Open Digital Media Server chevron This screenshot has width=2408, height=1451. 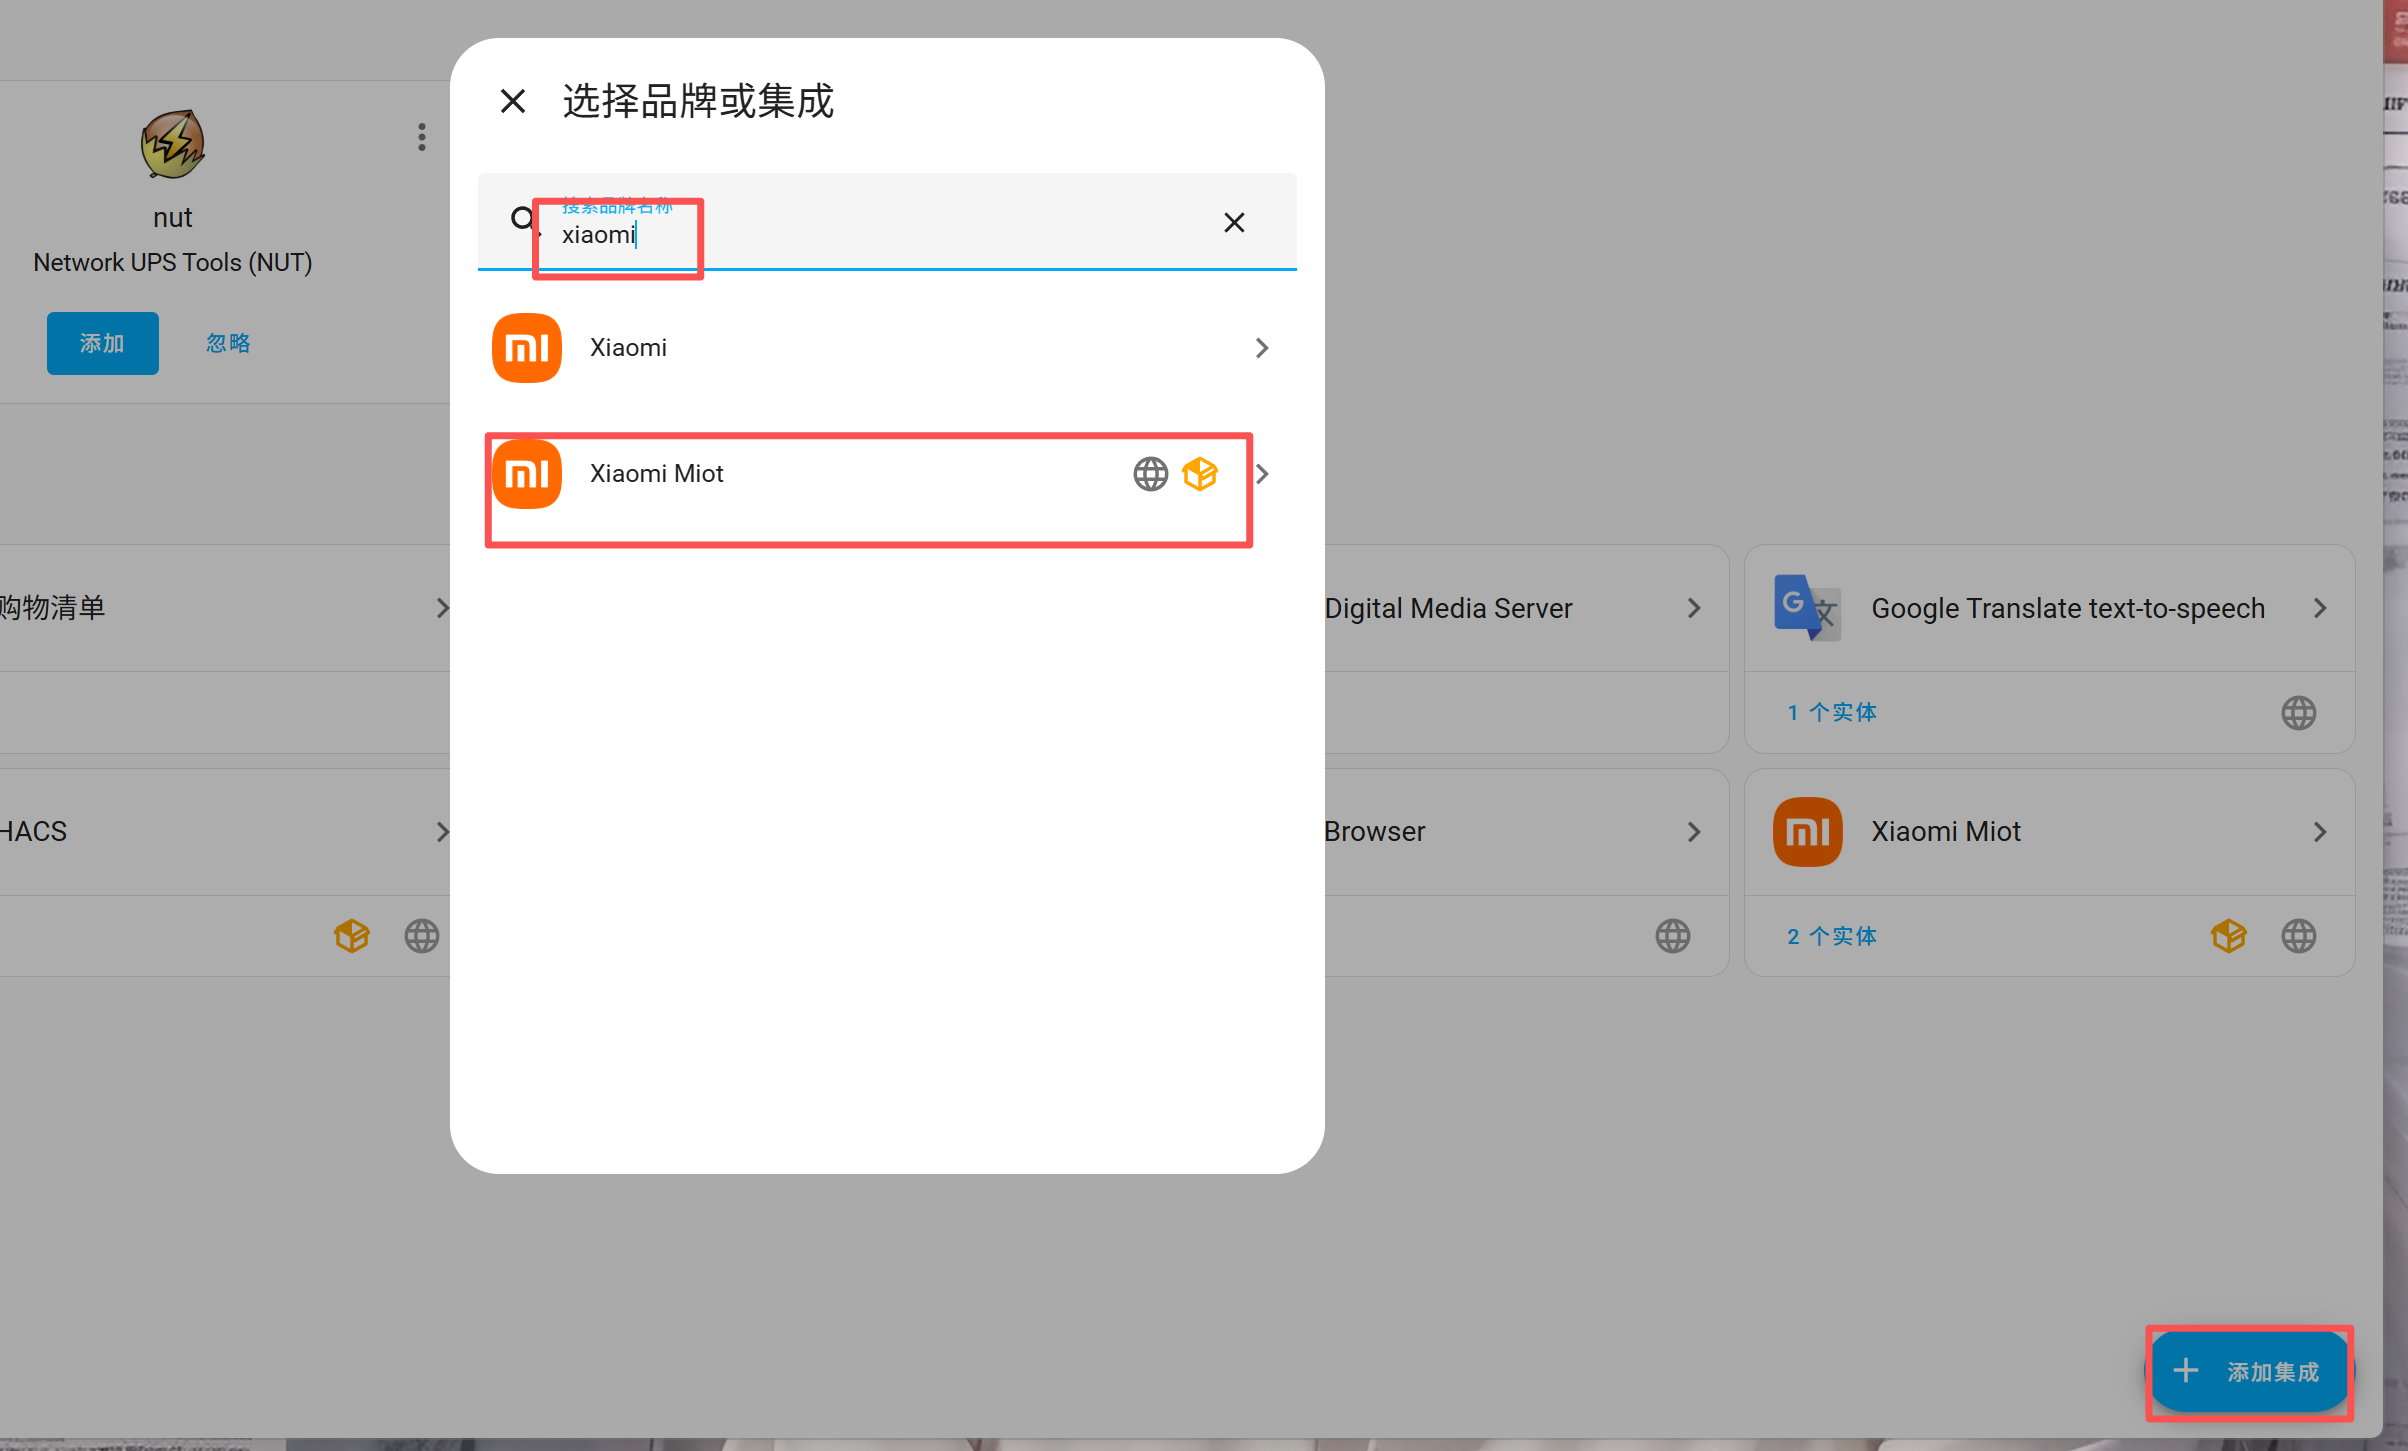click(x=1694, y=608)
